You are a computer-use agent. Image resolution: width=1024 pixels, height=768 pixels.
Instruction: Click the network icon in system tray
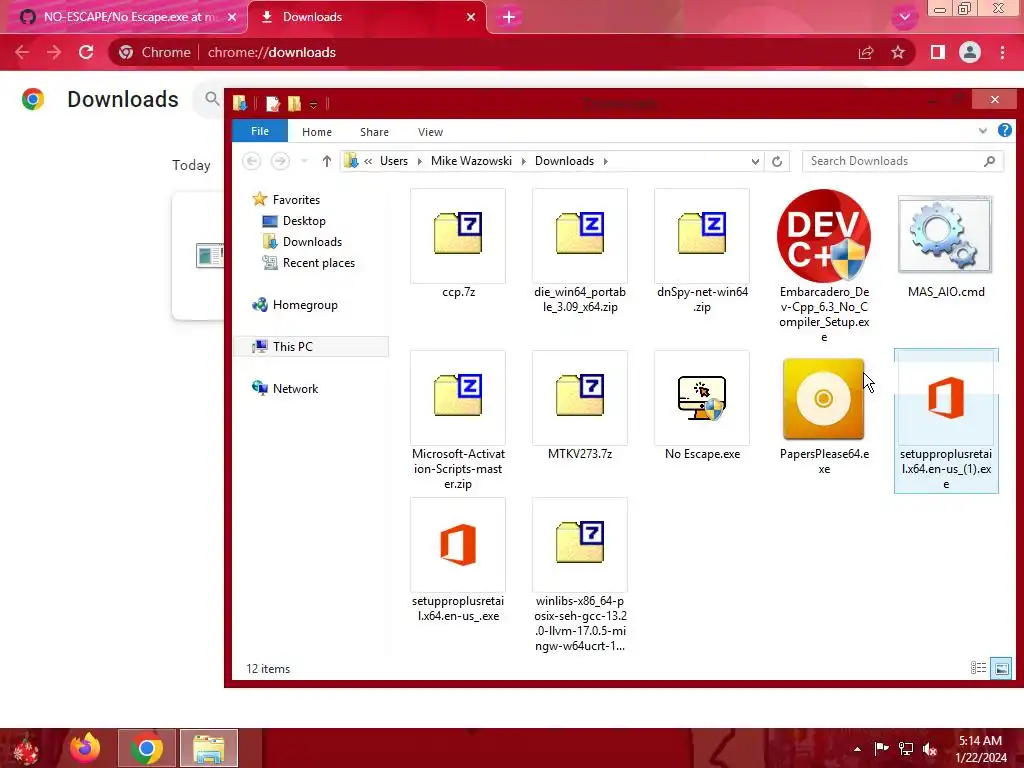point(906,749)
